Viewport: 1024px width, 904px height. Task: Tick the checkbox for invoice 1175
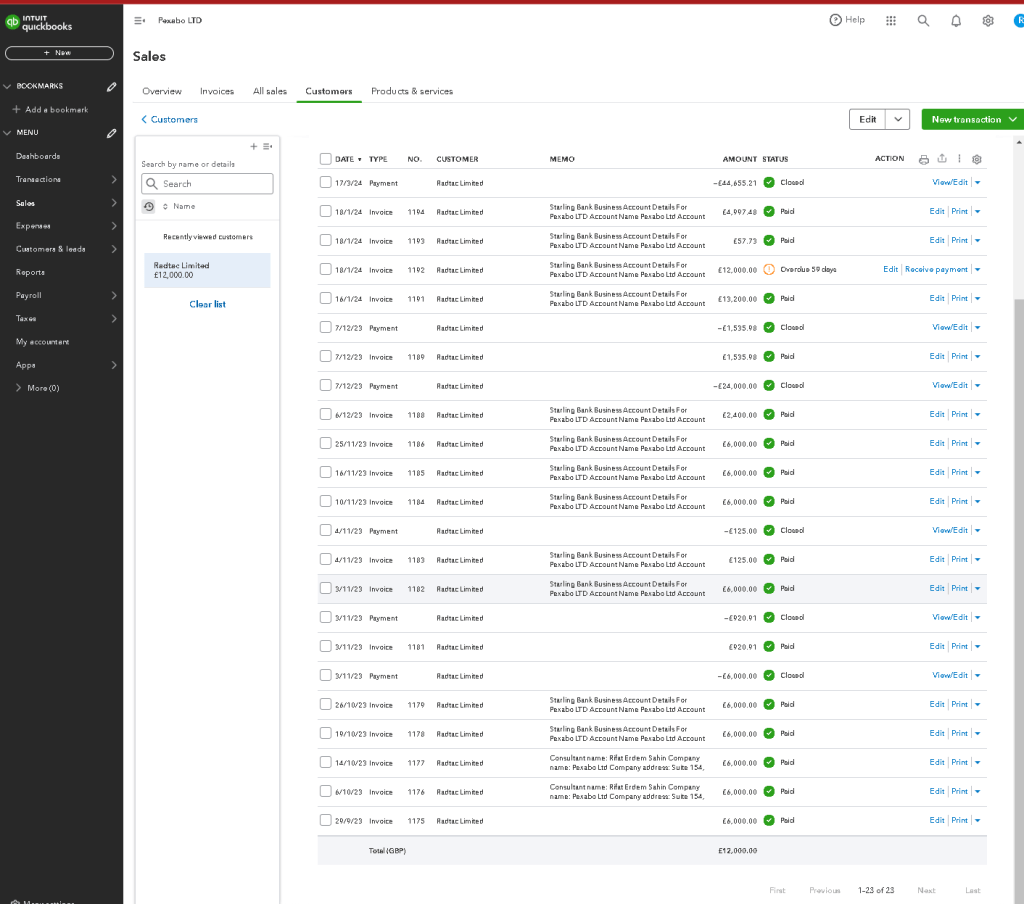click(x=325, y=820)
